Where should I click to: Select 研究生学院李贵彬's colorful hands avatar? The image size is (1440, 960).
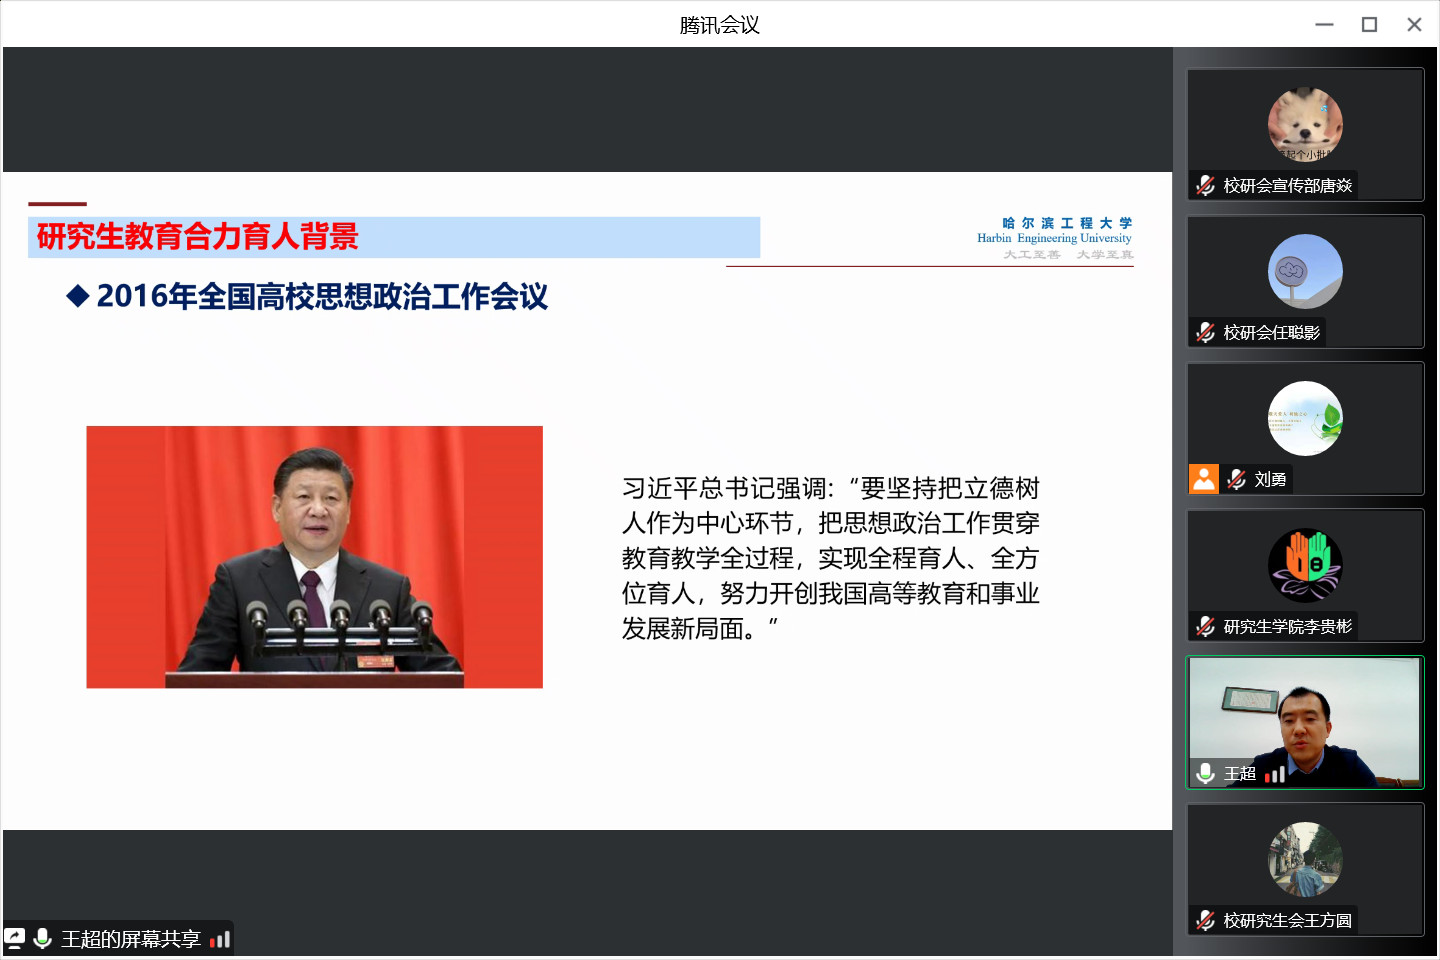click(1305, 565)
